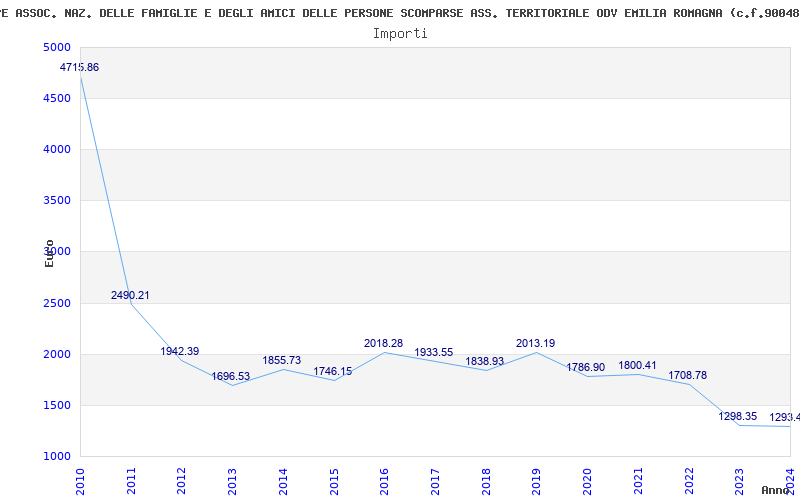Screen dimensions: 800x500
Task: Click the 2018.28 peak value label
Action: (383, 343)
